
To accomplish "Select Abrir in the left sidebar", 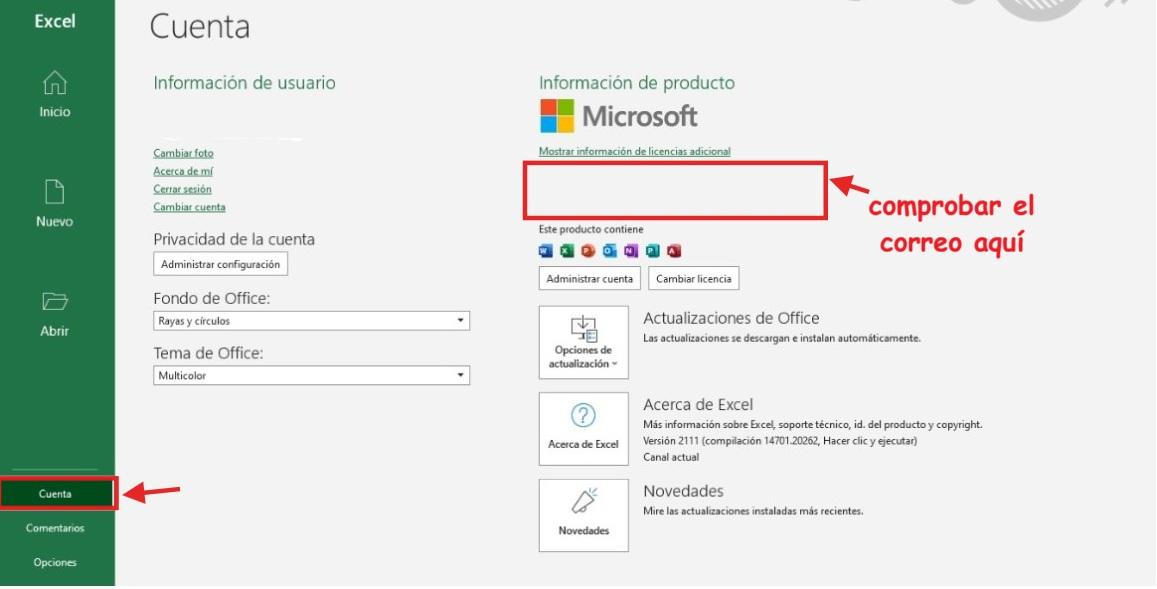I will pos(55,313).
